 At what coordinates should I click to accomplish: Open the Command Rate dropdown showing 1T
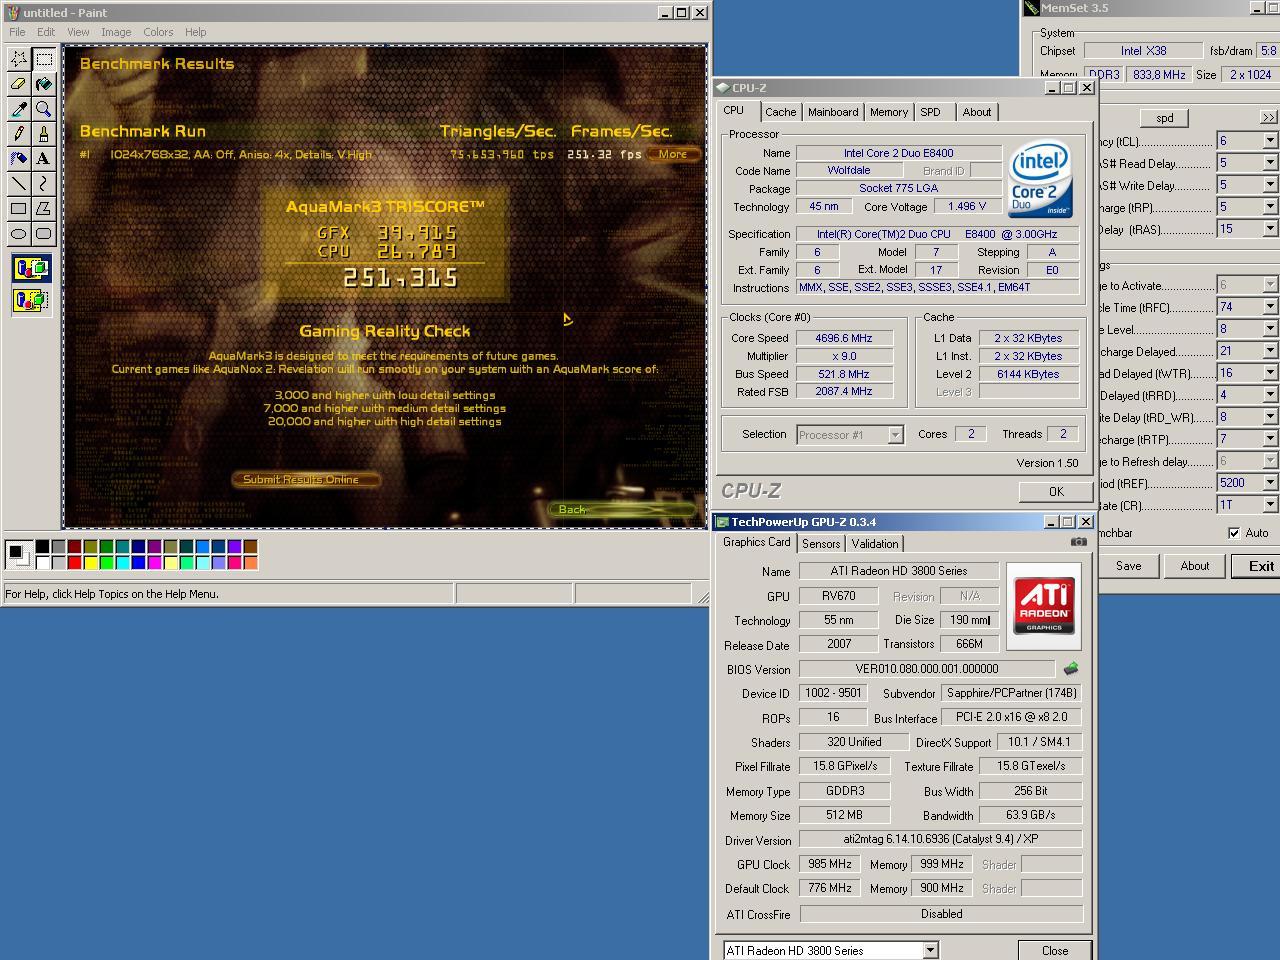[1270, 505]
